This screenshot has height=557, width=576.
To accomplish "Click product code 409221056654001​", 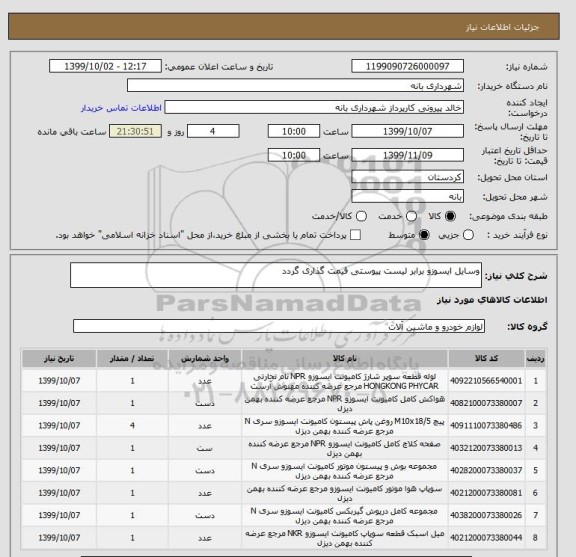I will pos(486,381).
